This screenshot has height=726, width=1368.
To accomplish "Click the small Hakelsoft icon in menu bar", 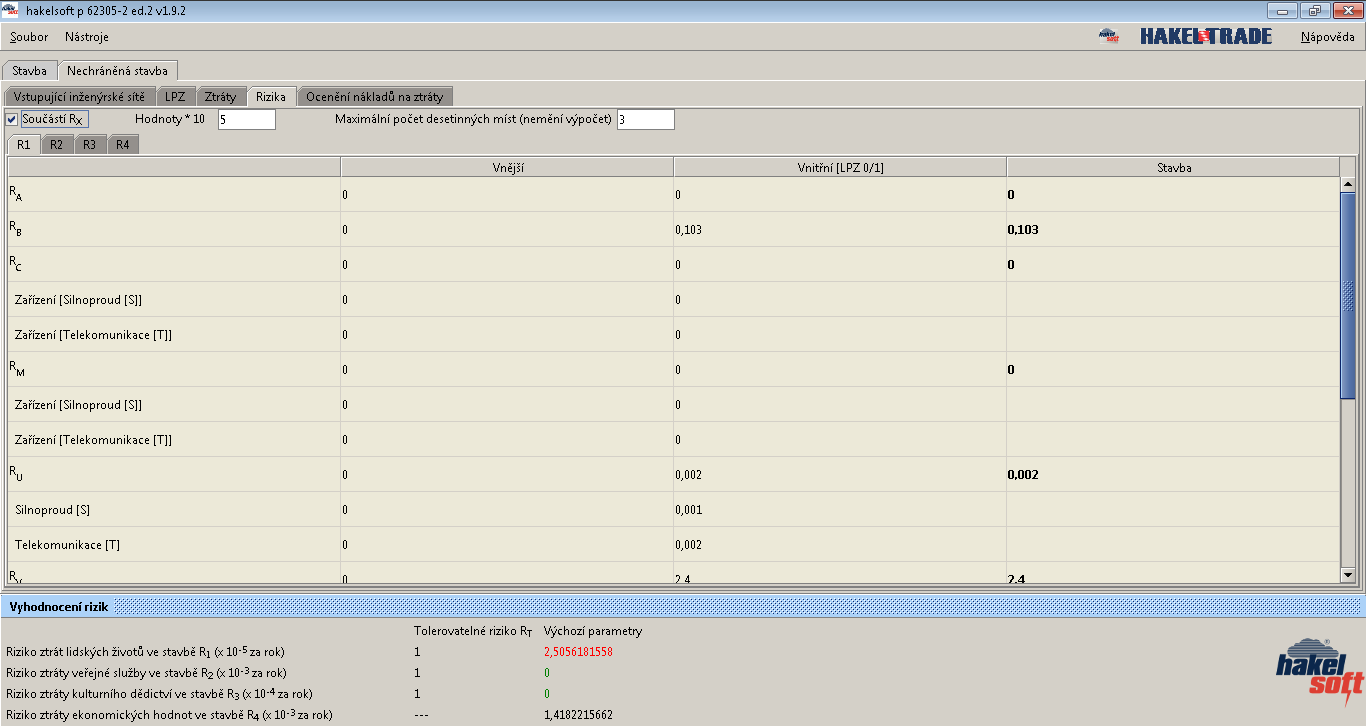I will pyautogui.click(x=1107, y=36).
